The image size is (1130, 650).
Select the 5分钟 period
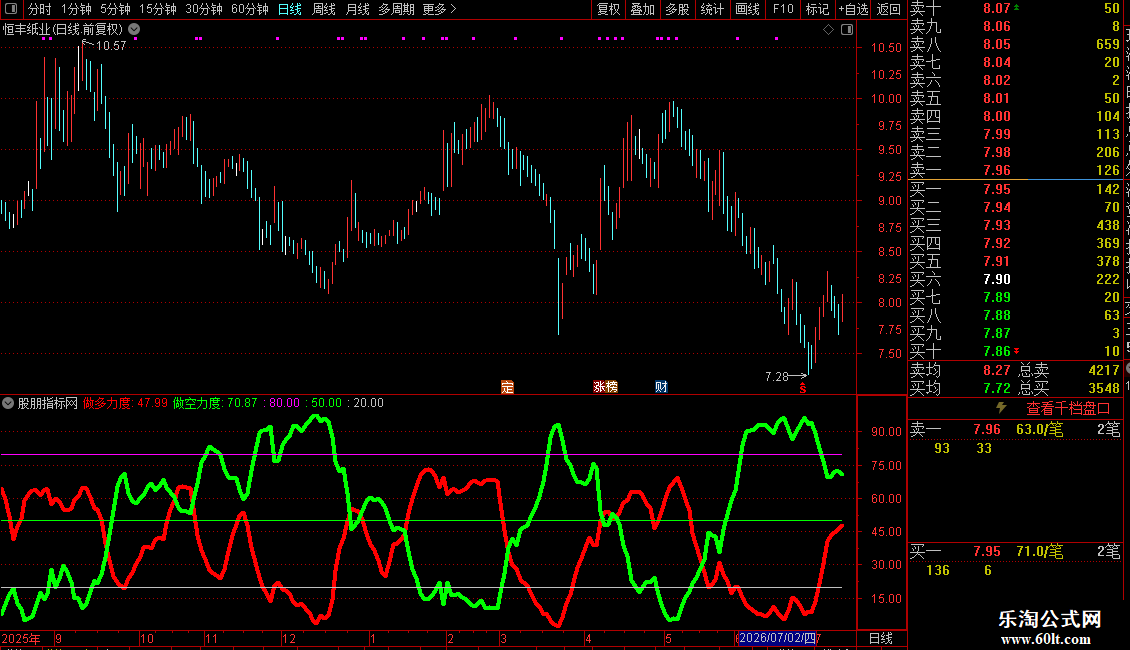click(115, 9)
